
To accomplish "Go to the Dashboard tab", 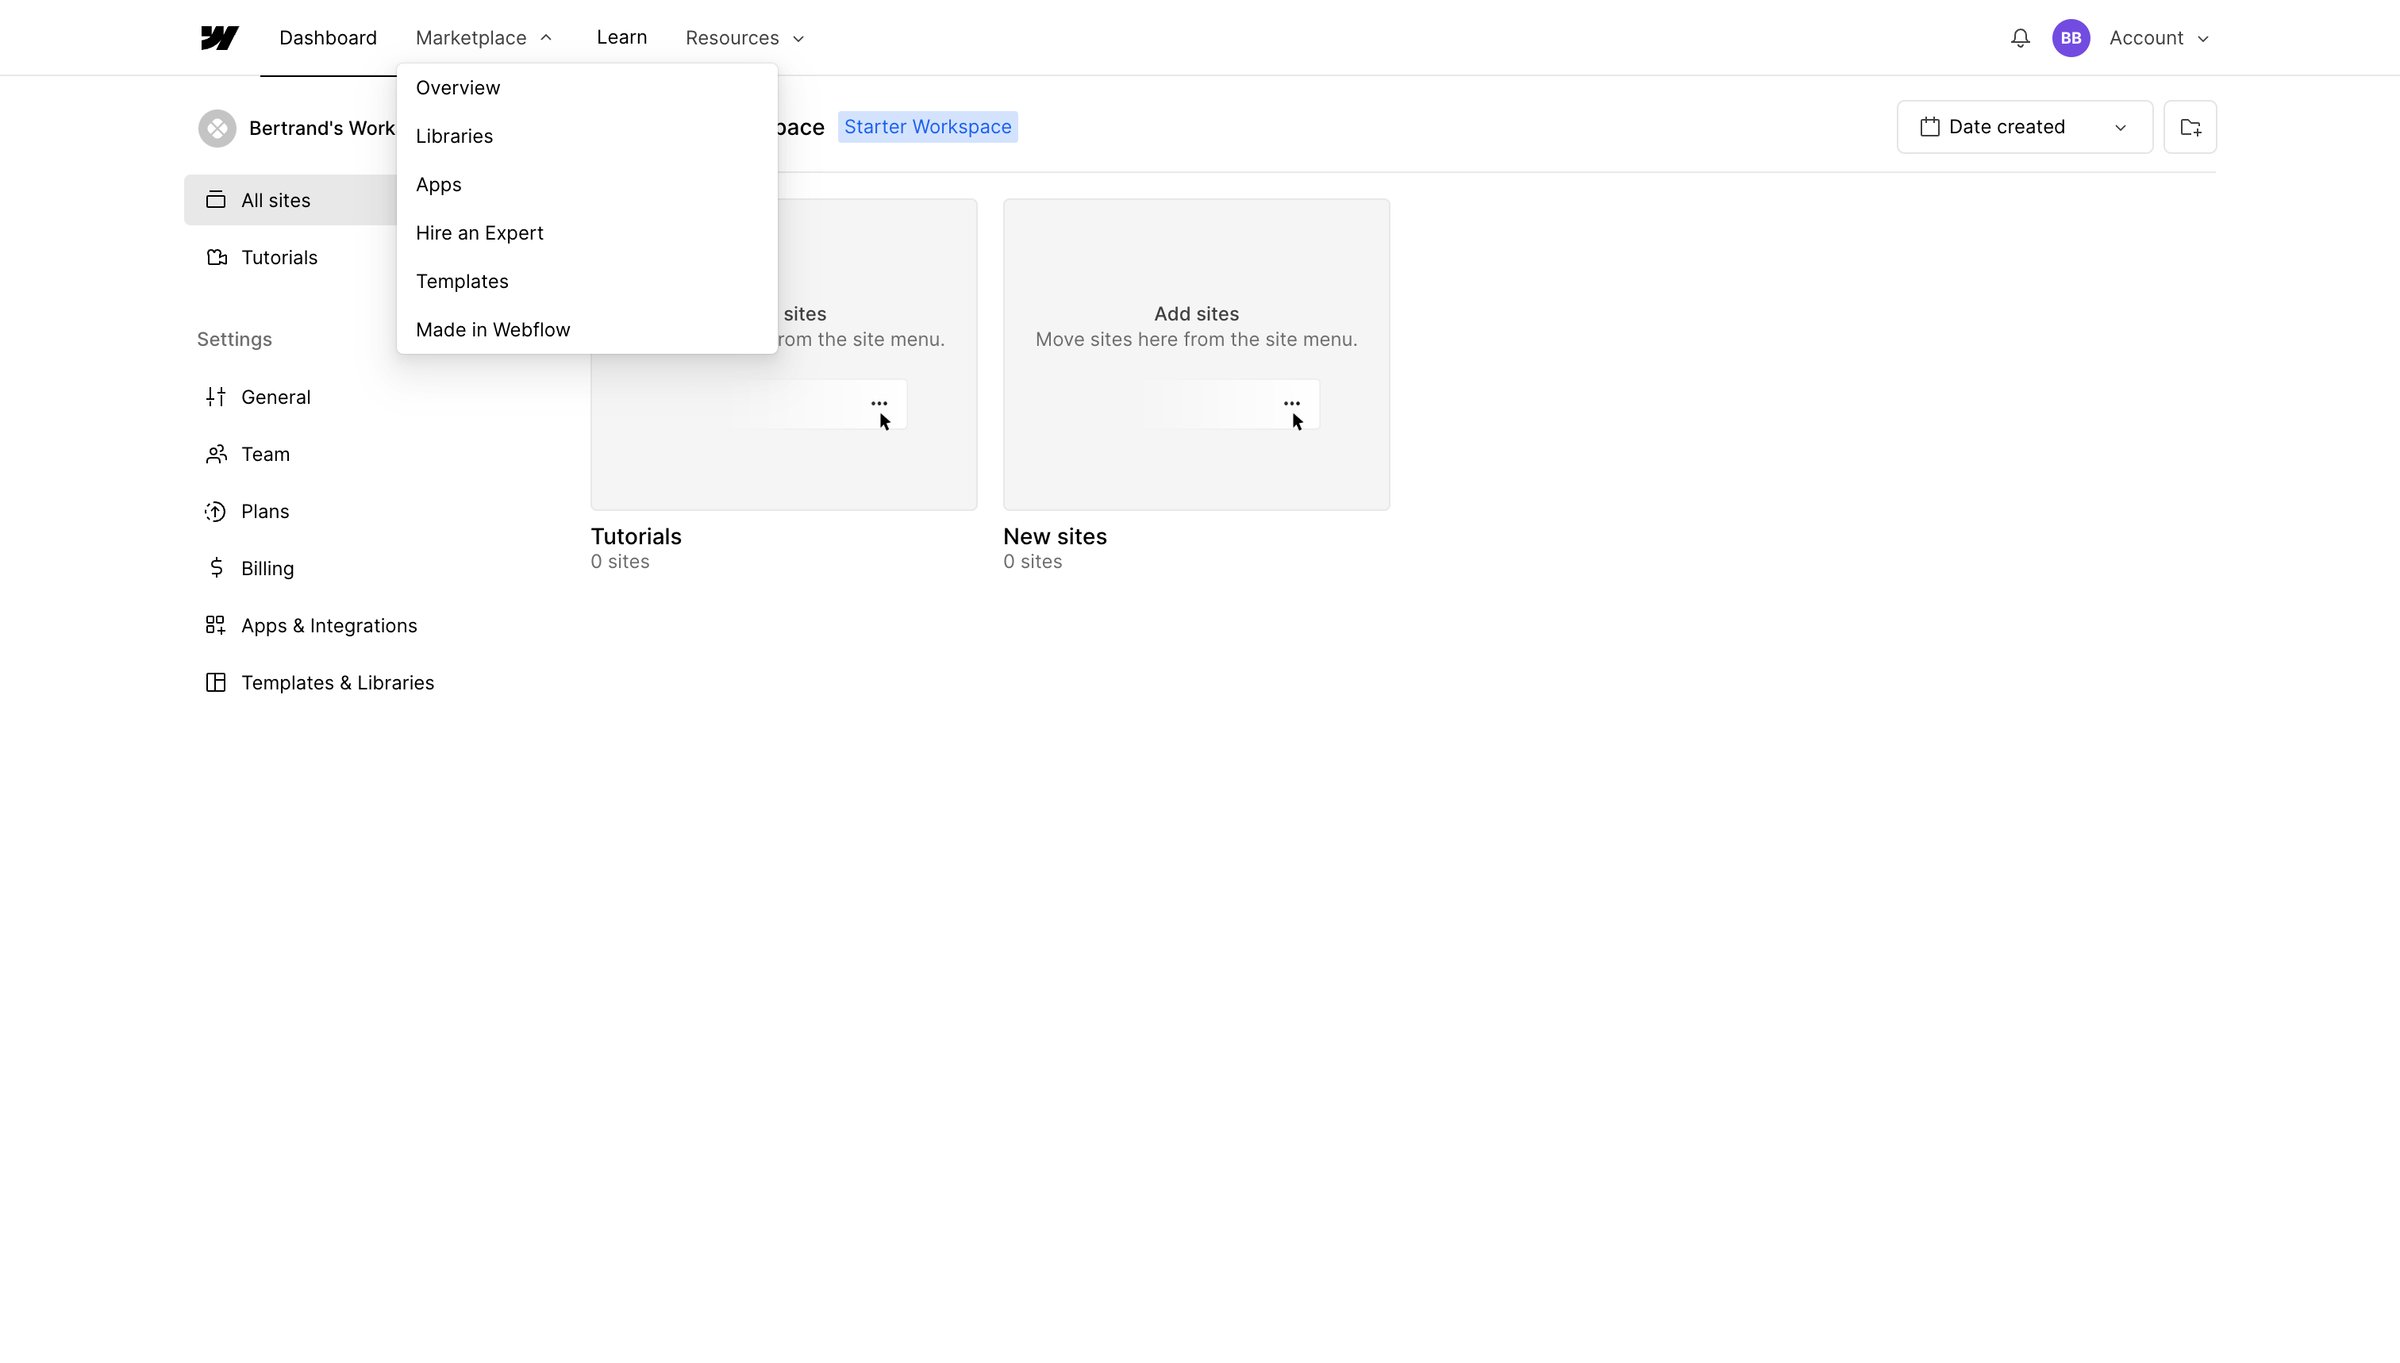I will click(x=328, y=38).
